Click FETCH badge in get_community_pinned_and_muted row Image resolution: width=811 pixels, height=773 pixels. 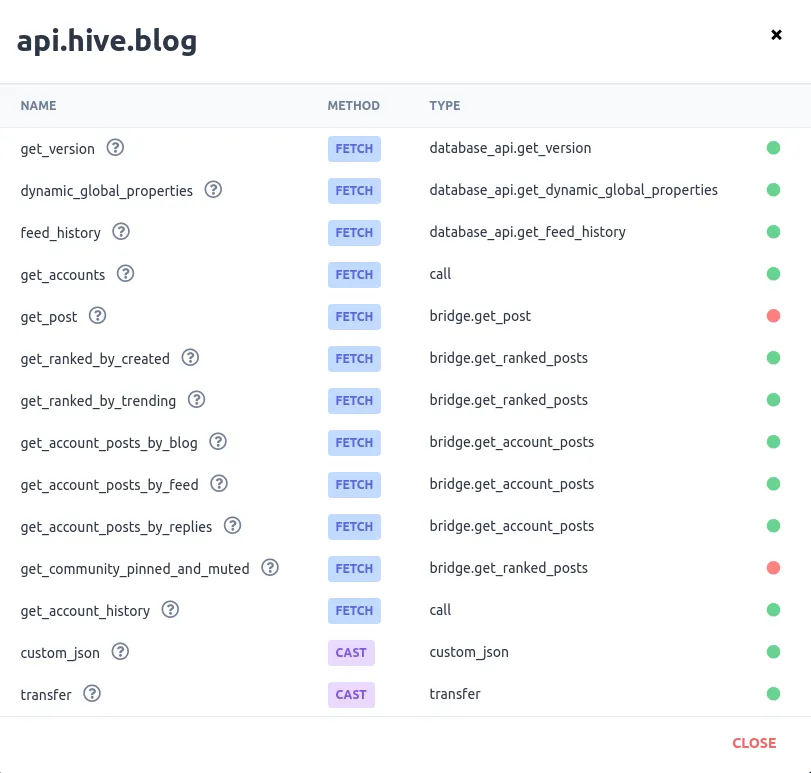click(x=354, y=569)
